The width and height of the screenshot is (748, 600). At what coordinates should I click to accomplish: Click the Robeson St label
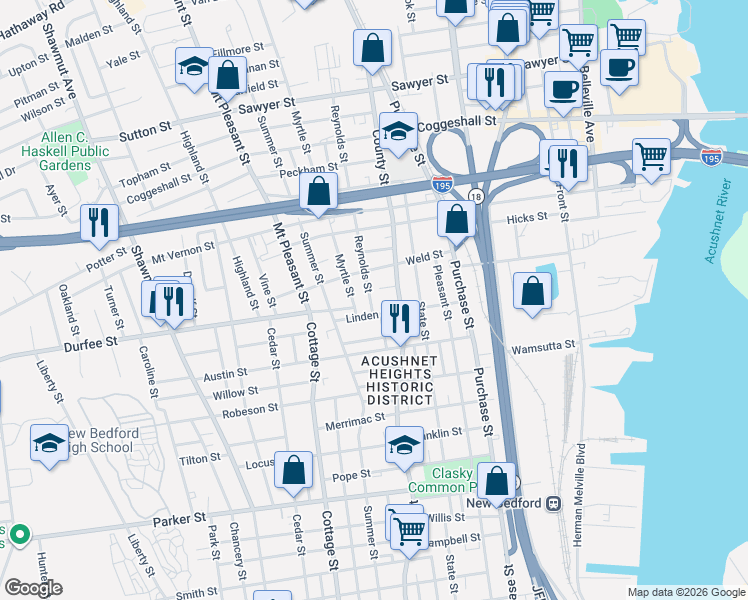250,410
